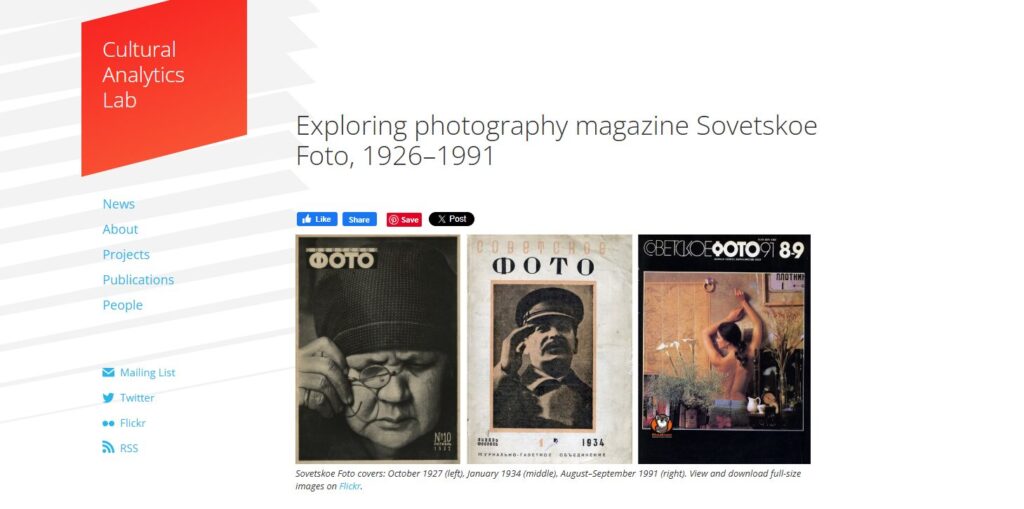Viewport: 1024px width, 509px height.
Task: Click the Flickr dots icon
Action: 108,423
